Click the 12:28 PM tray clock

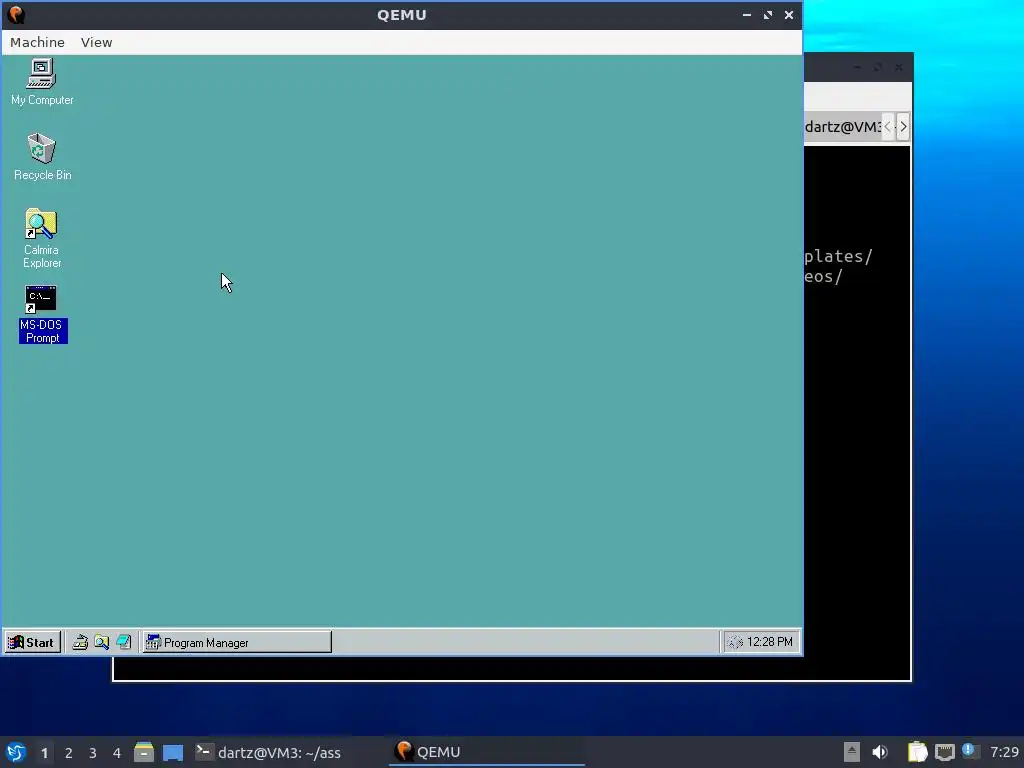769,642
